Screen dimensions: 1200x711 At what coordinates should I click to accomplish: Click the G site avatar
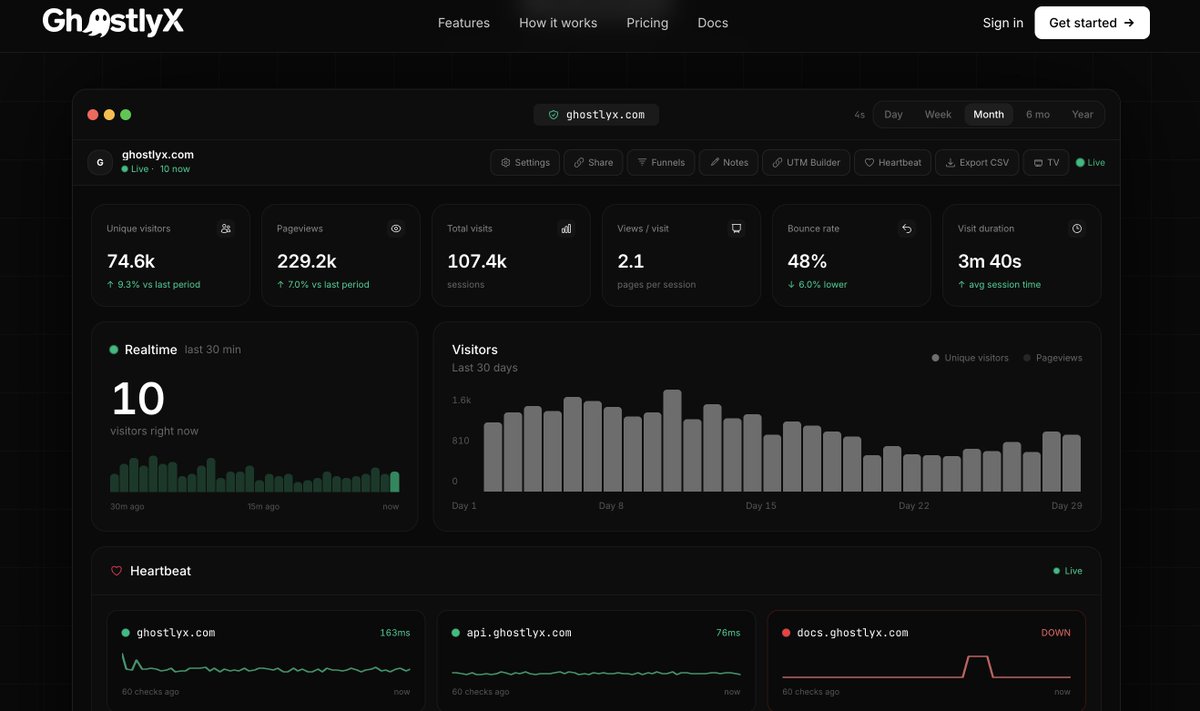[100, 162]
